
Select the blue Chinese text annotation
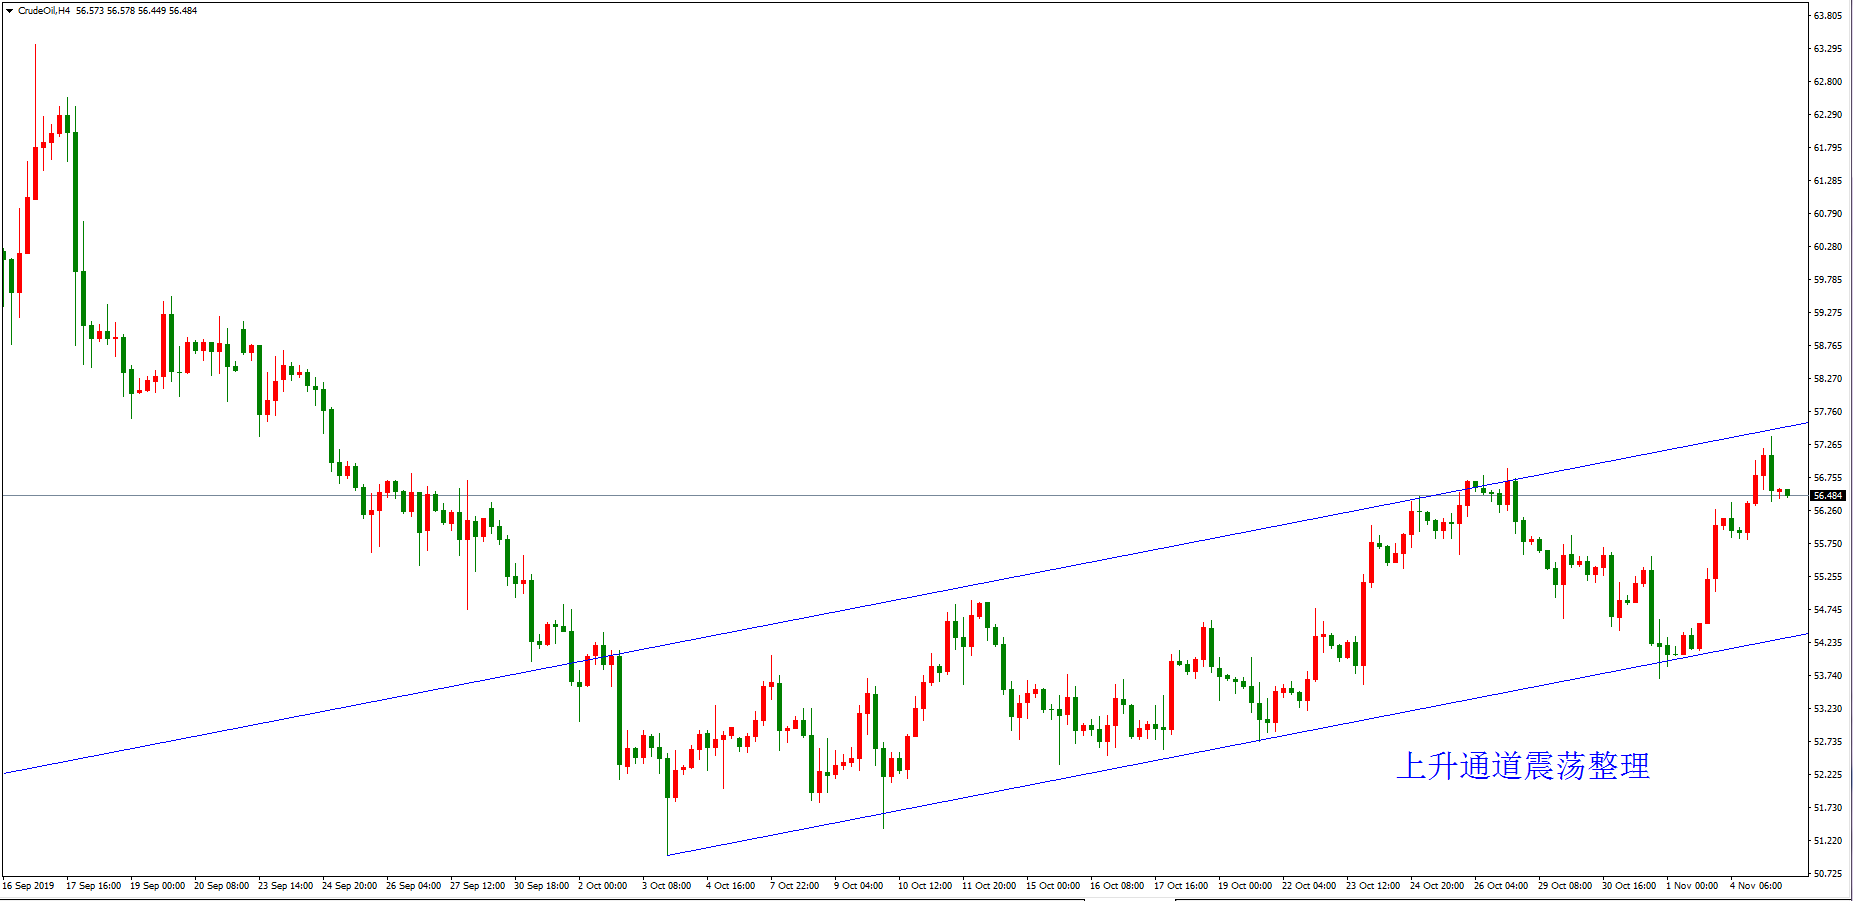1522,766
